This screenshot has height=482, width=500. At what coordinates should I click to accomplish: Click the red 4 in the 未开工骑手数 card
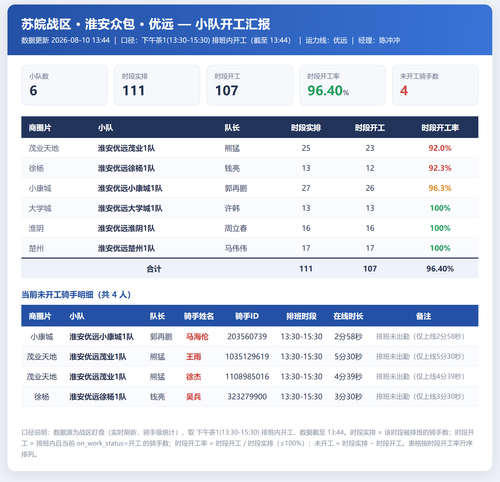(404, 91)
